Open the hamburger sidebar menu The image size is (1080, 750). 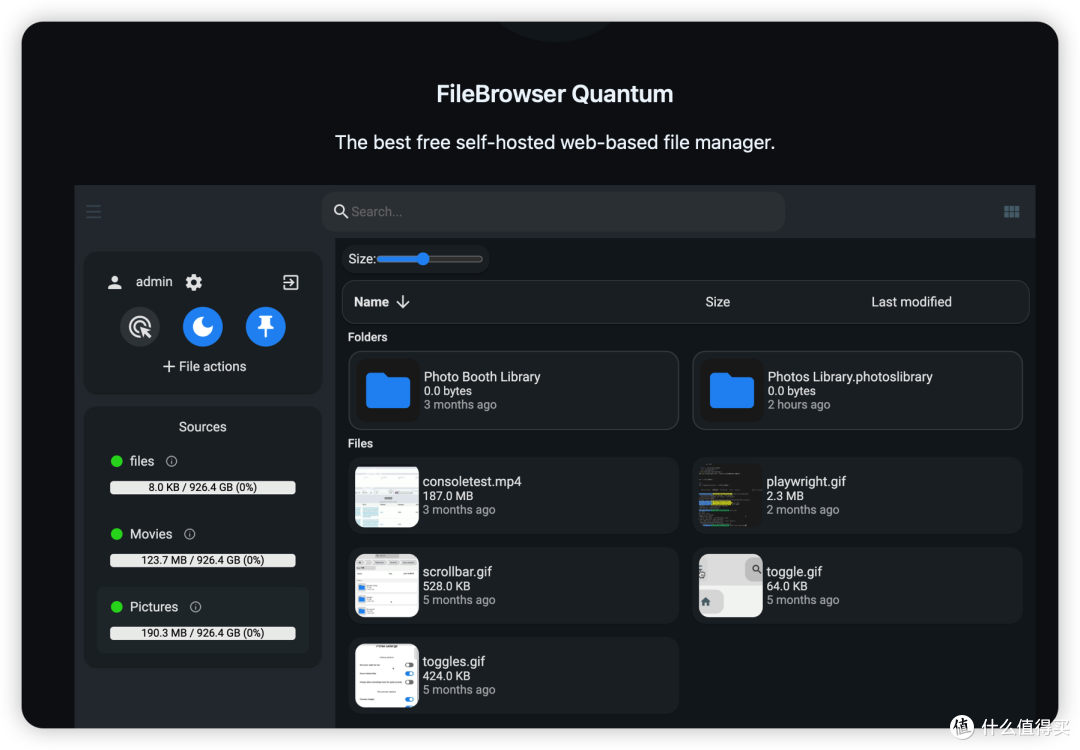[x=94, y=211]
